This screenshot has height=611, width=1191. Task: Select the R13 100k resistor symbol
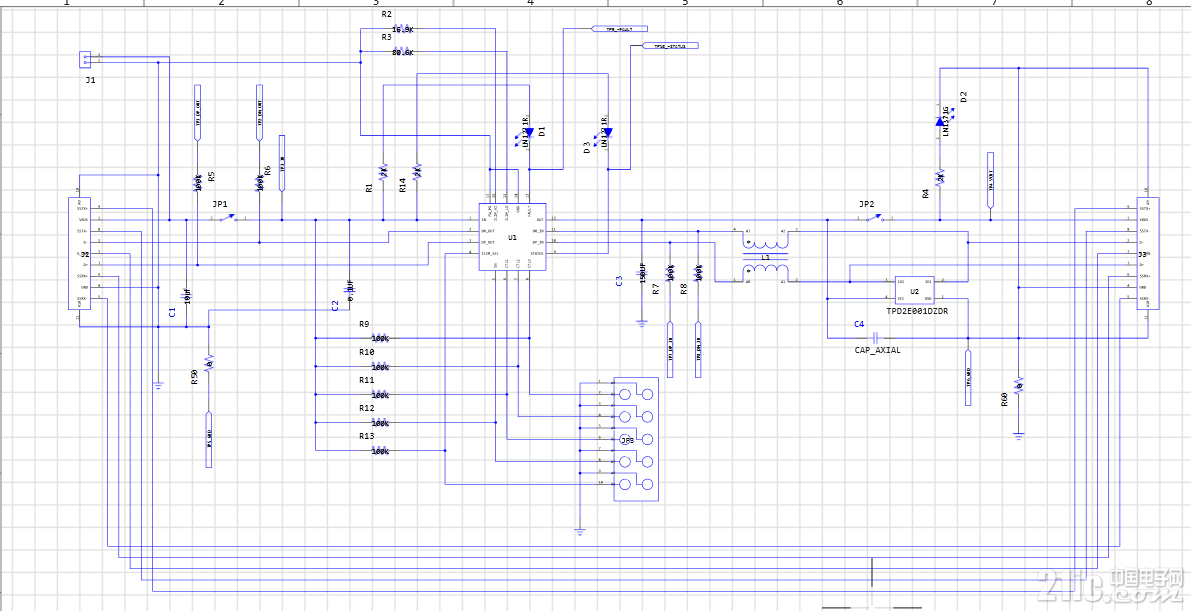(380, 451)
